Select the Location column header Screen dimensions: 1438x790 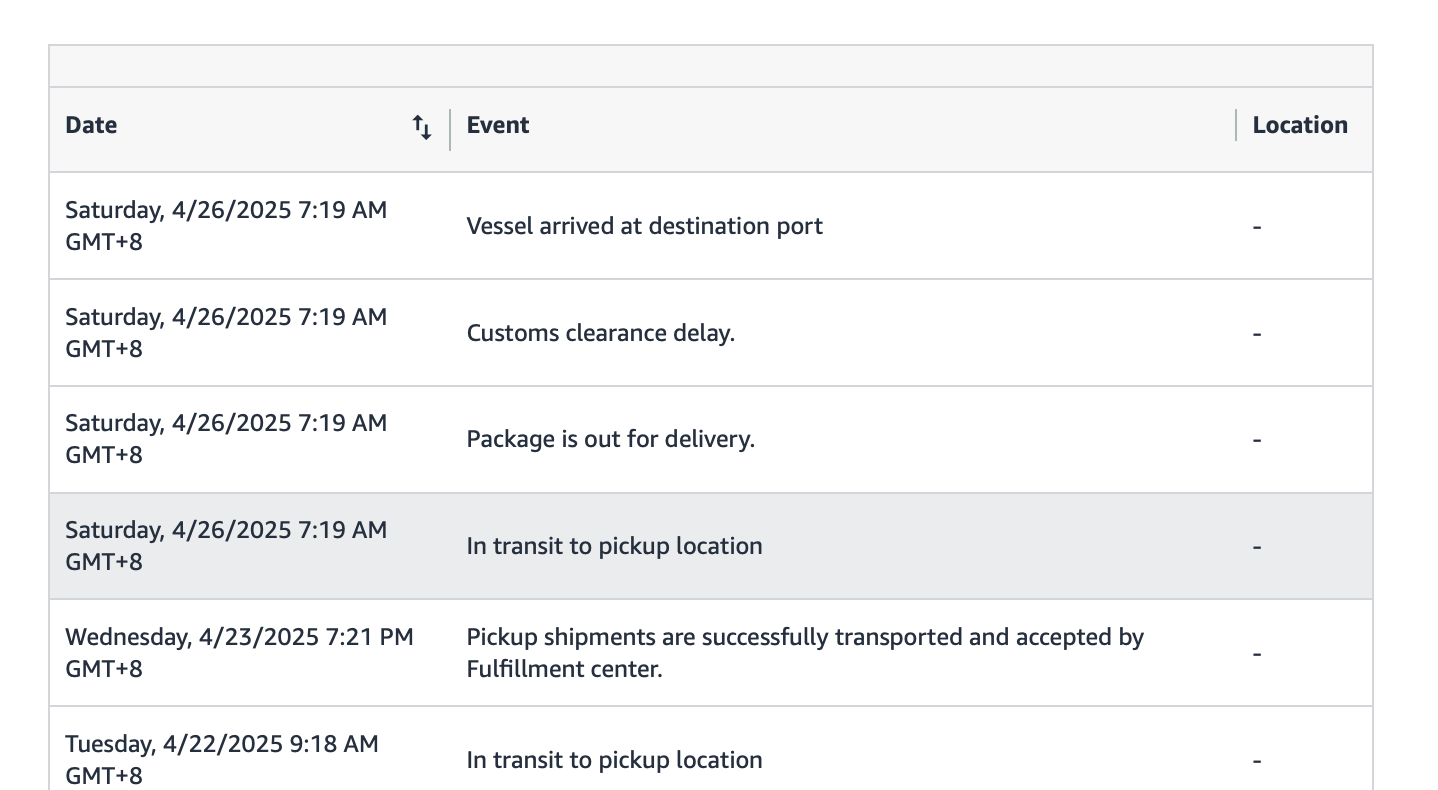(1300, 125)
